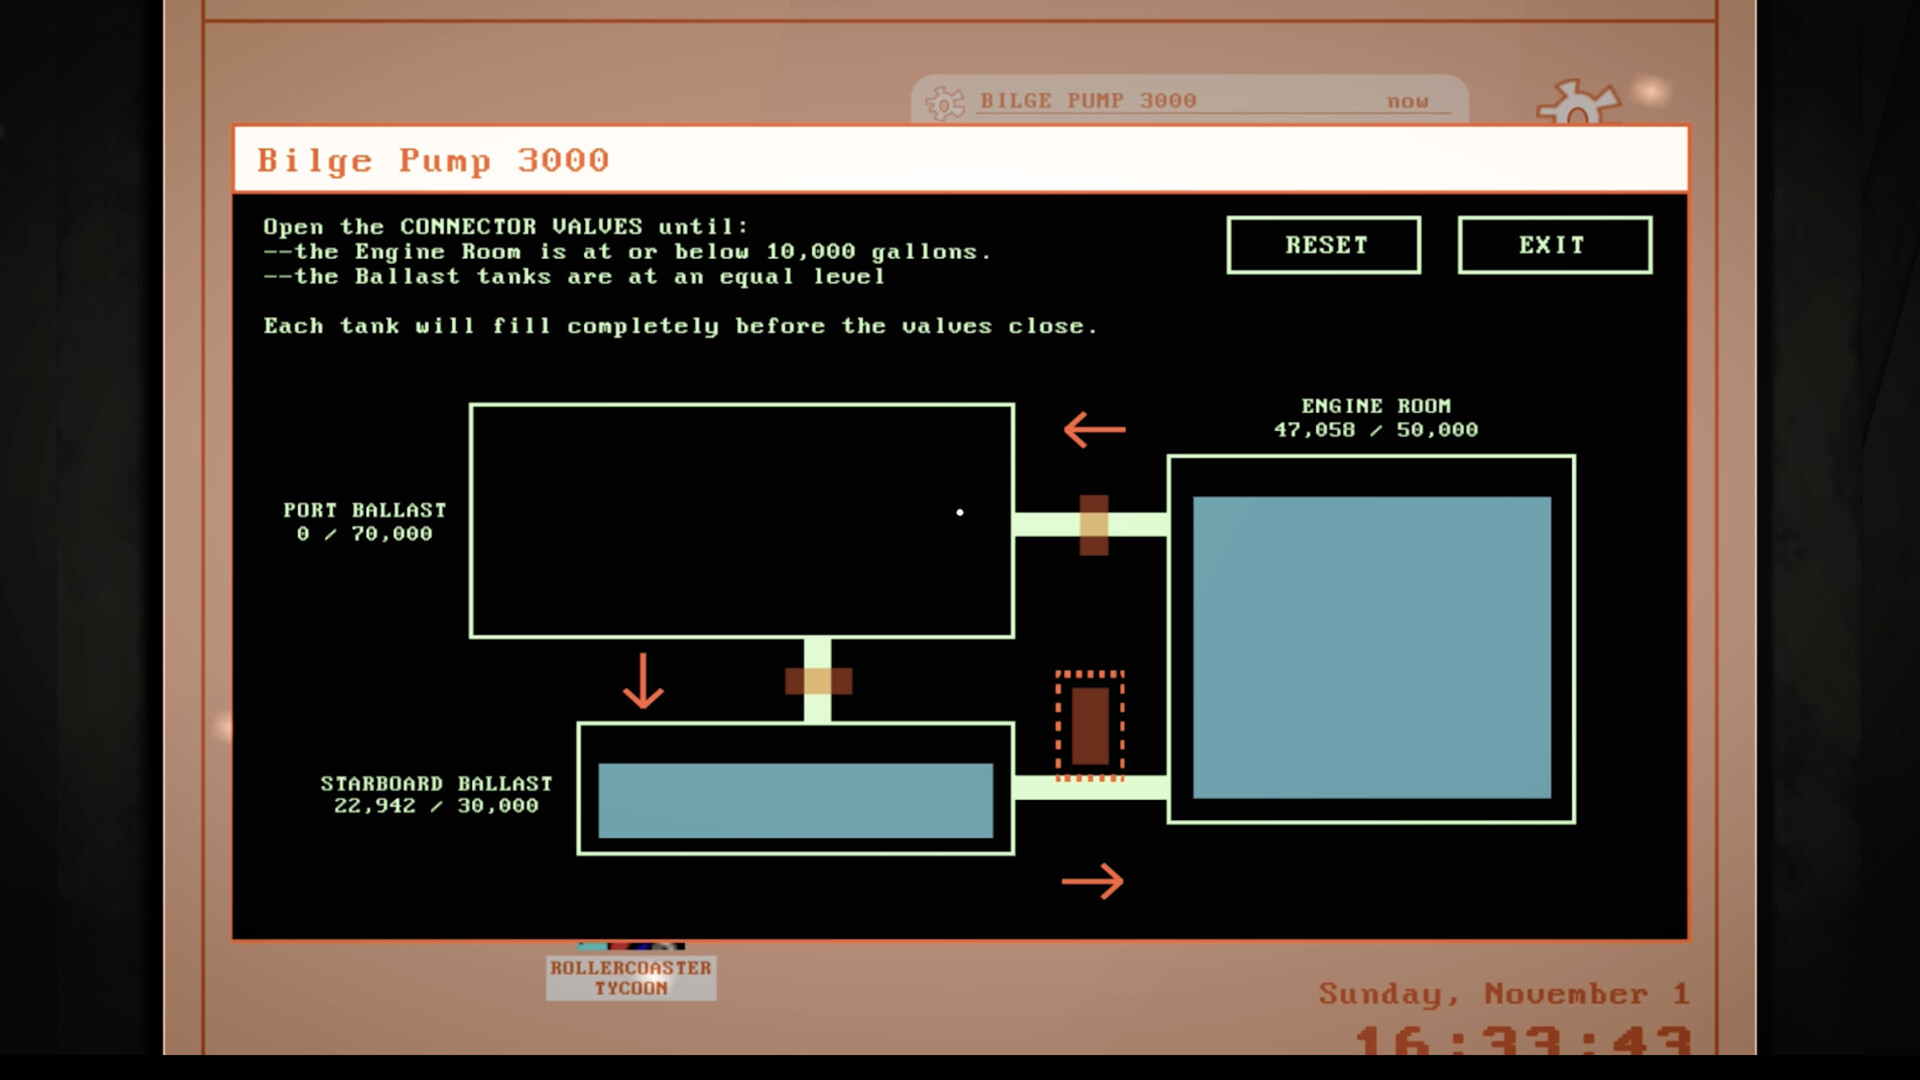Click the 'Each tank will fill completely' instruction line
1920x1080 pixels.
pyautogui.click(x=680, y=326)
